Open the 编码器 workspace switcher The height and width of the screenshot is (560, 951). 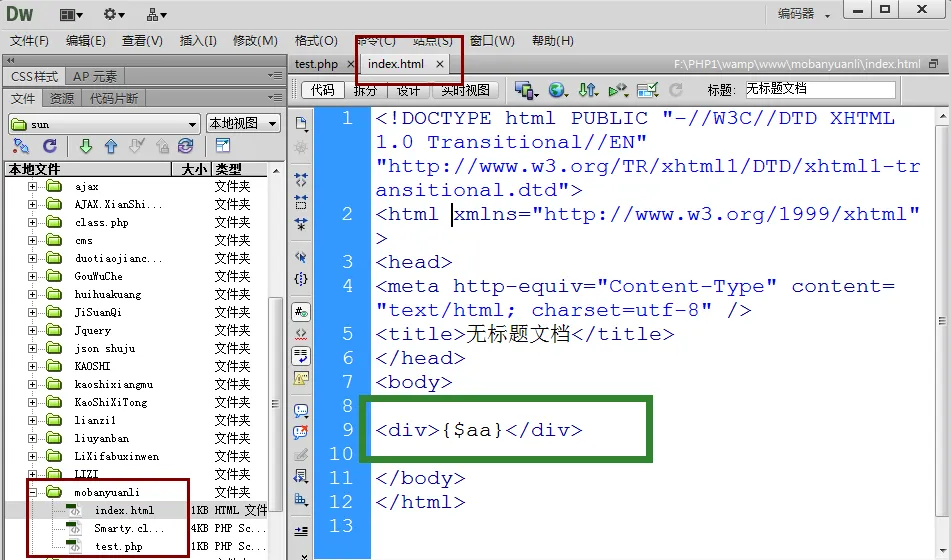pyautogui.click(x=804, y=13)
